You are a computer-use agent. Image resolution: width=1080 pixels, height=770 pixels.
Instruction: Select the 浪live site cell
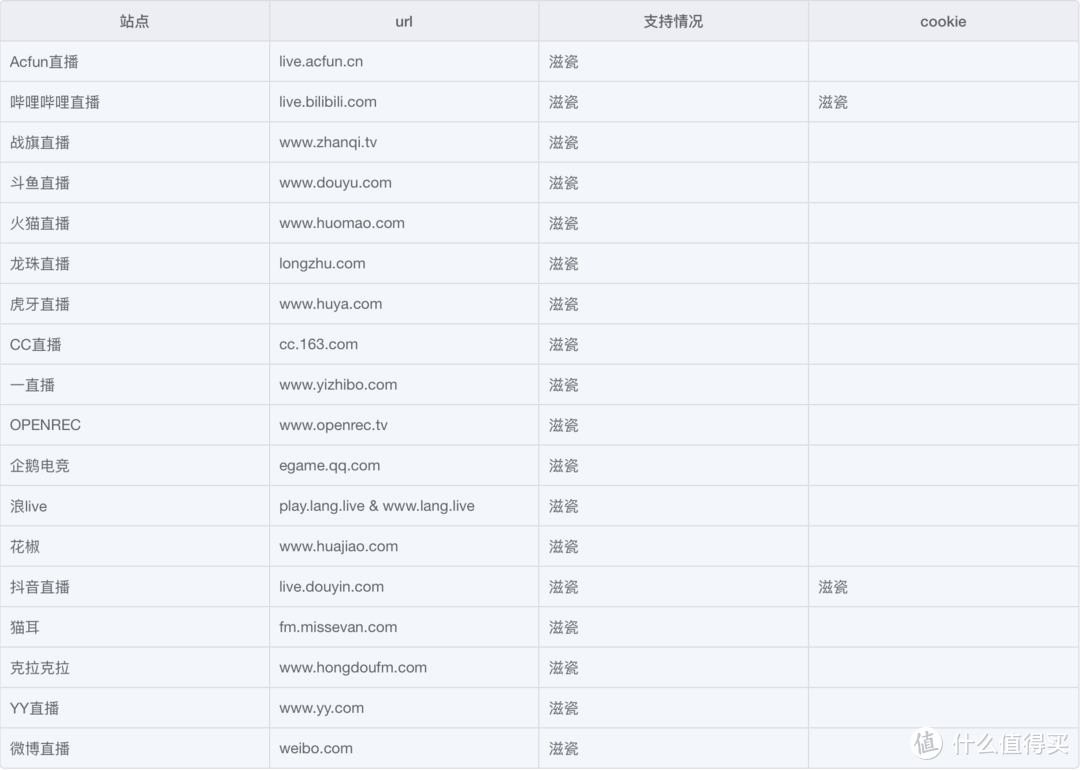tap(134, 506)
